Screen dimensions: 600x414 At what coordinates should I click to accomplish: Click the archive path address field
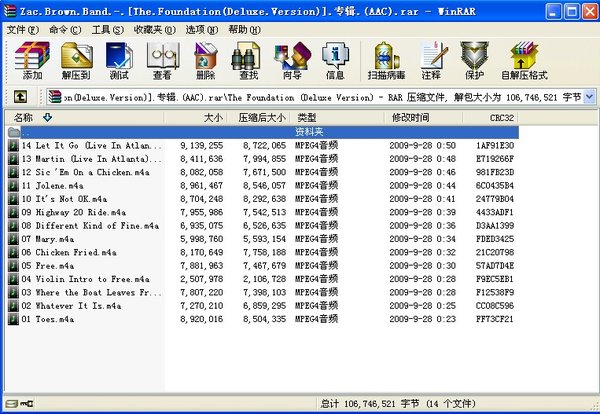pyautogui.click(x=321, y=97)
